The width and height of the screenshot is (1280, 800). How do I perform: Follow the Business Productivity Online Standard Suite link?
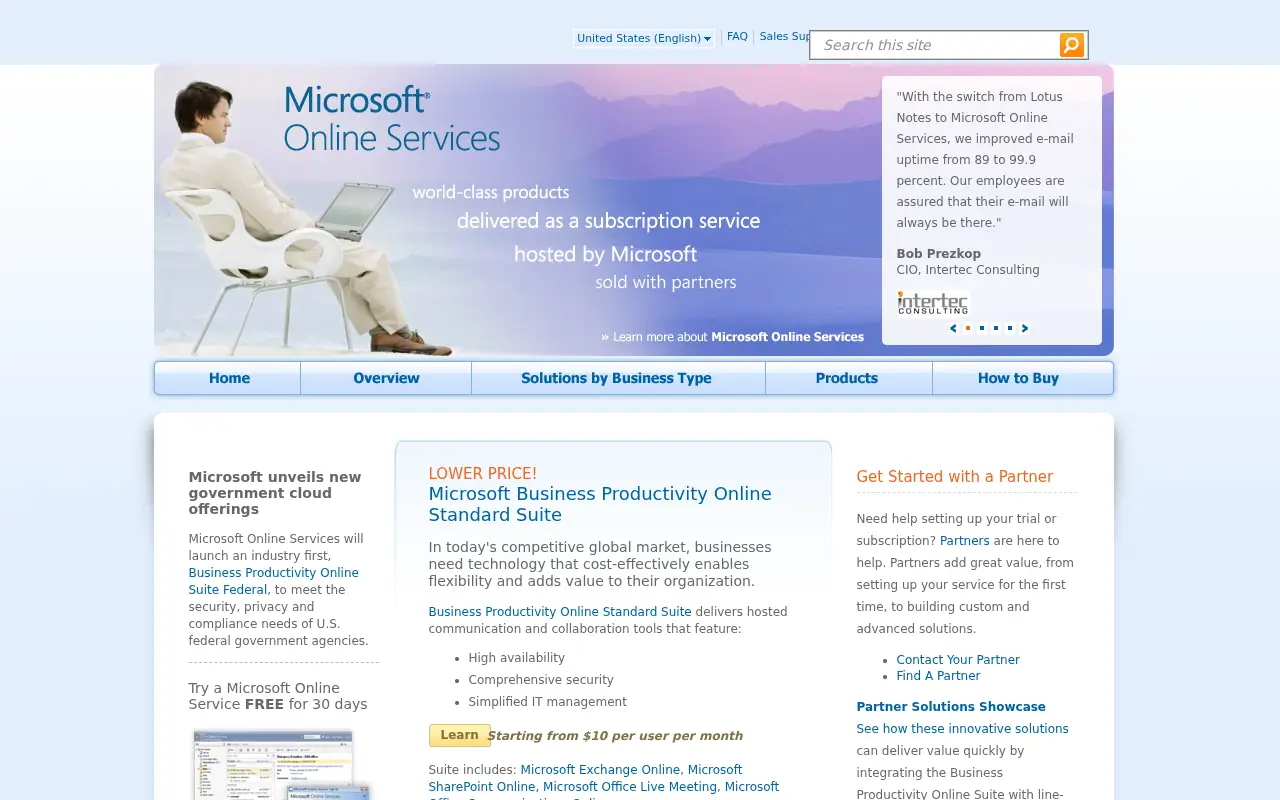560,612
